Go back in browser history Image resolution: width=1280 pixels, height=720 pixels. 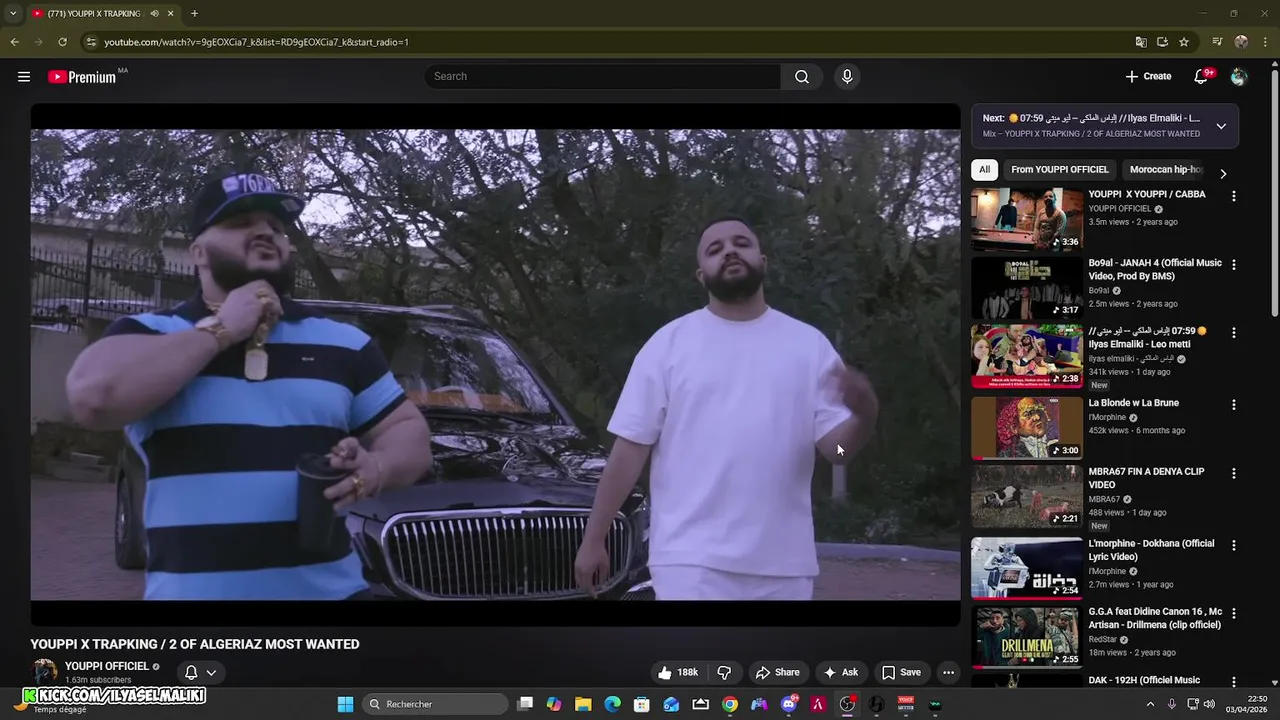(14, 42)
